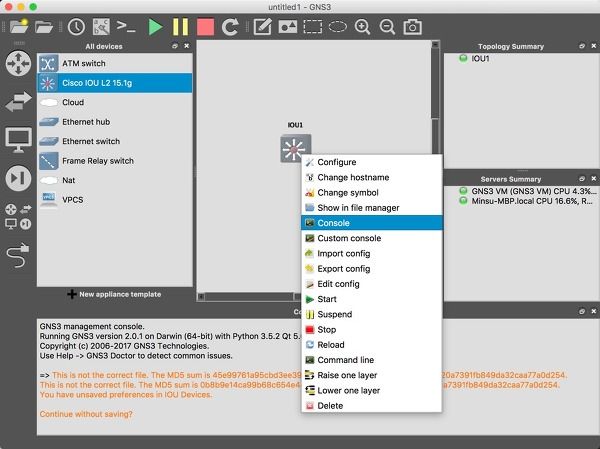This screenshot has height=449, width=600.
Task: Choose Export config menu entry
Action: click(372, 269)
